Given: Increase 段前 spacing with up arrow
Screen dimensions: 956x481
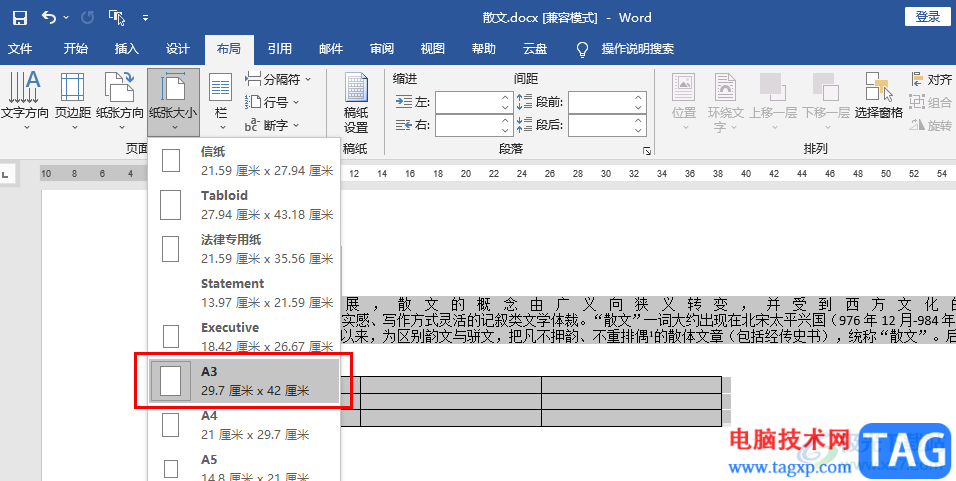Looking at the screenshot, I should point(638,98).
